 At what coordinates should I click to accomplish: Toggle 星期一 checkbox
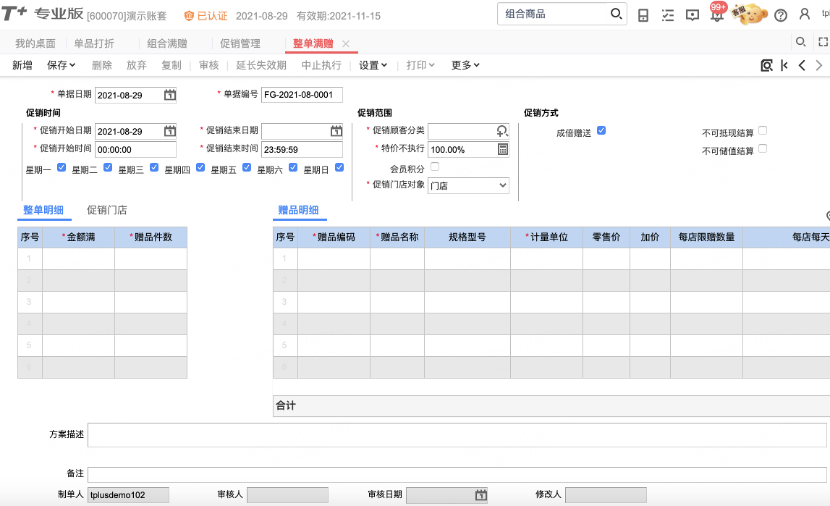[61, 167]
